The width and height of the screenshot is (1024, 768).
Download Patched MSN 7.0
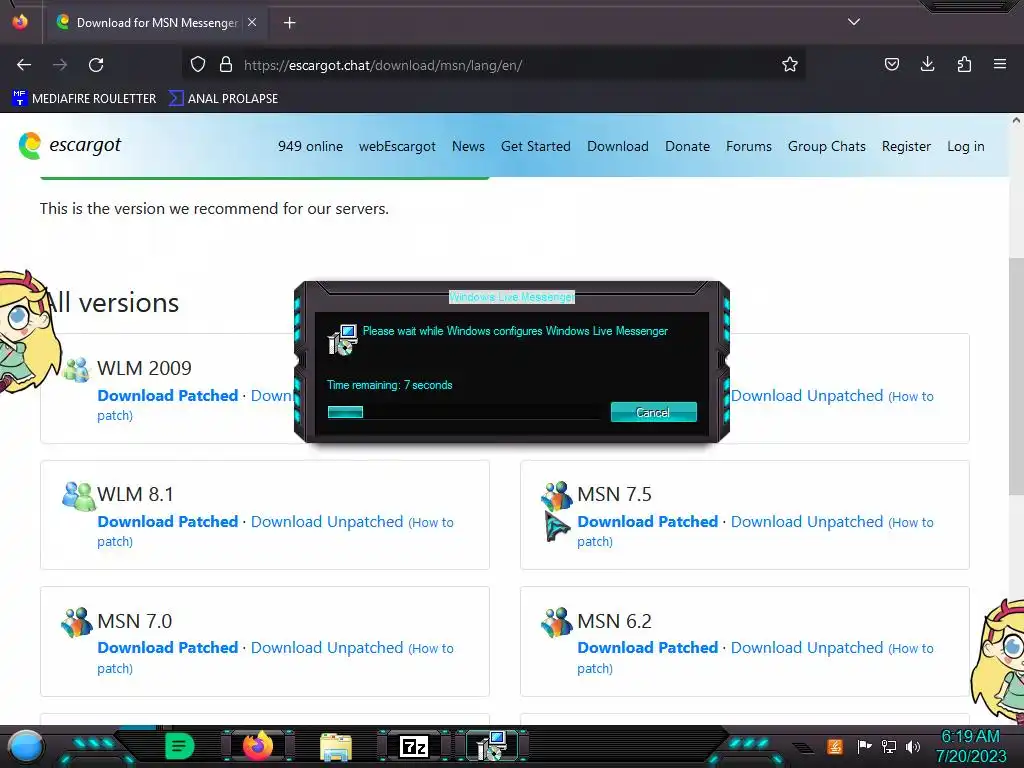(x=168, y=648)
